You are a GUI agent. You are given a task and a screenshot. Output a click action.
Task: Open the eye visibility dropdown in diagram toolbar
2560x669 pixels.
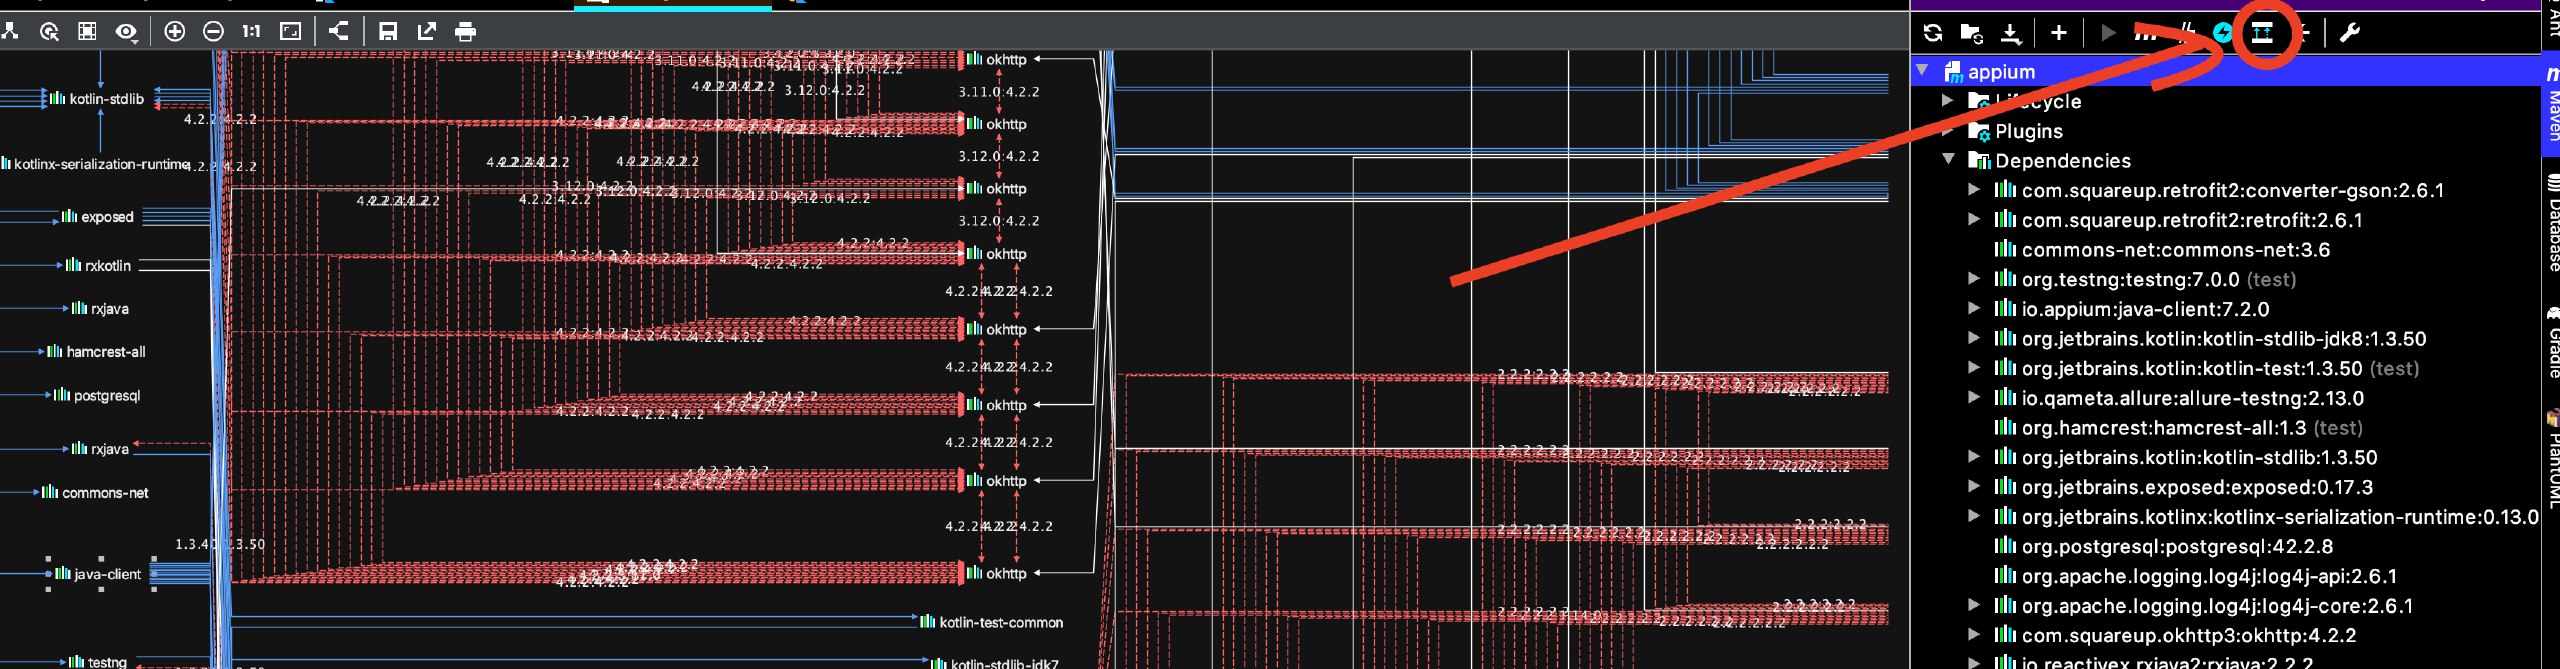tap(126, 32)
